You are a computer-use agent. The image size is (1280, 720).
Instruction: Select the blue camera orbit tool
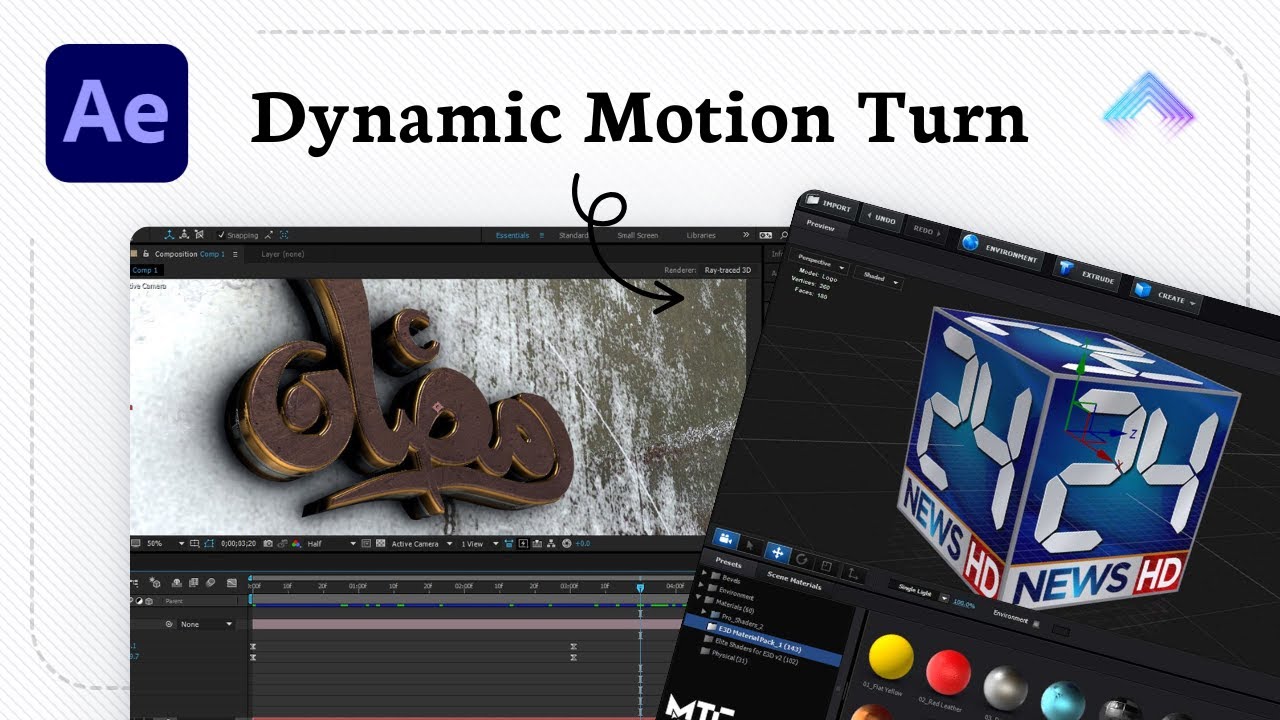(x=725, y=540)
